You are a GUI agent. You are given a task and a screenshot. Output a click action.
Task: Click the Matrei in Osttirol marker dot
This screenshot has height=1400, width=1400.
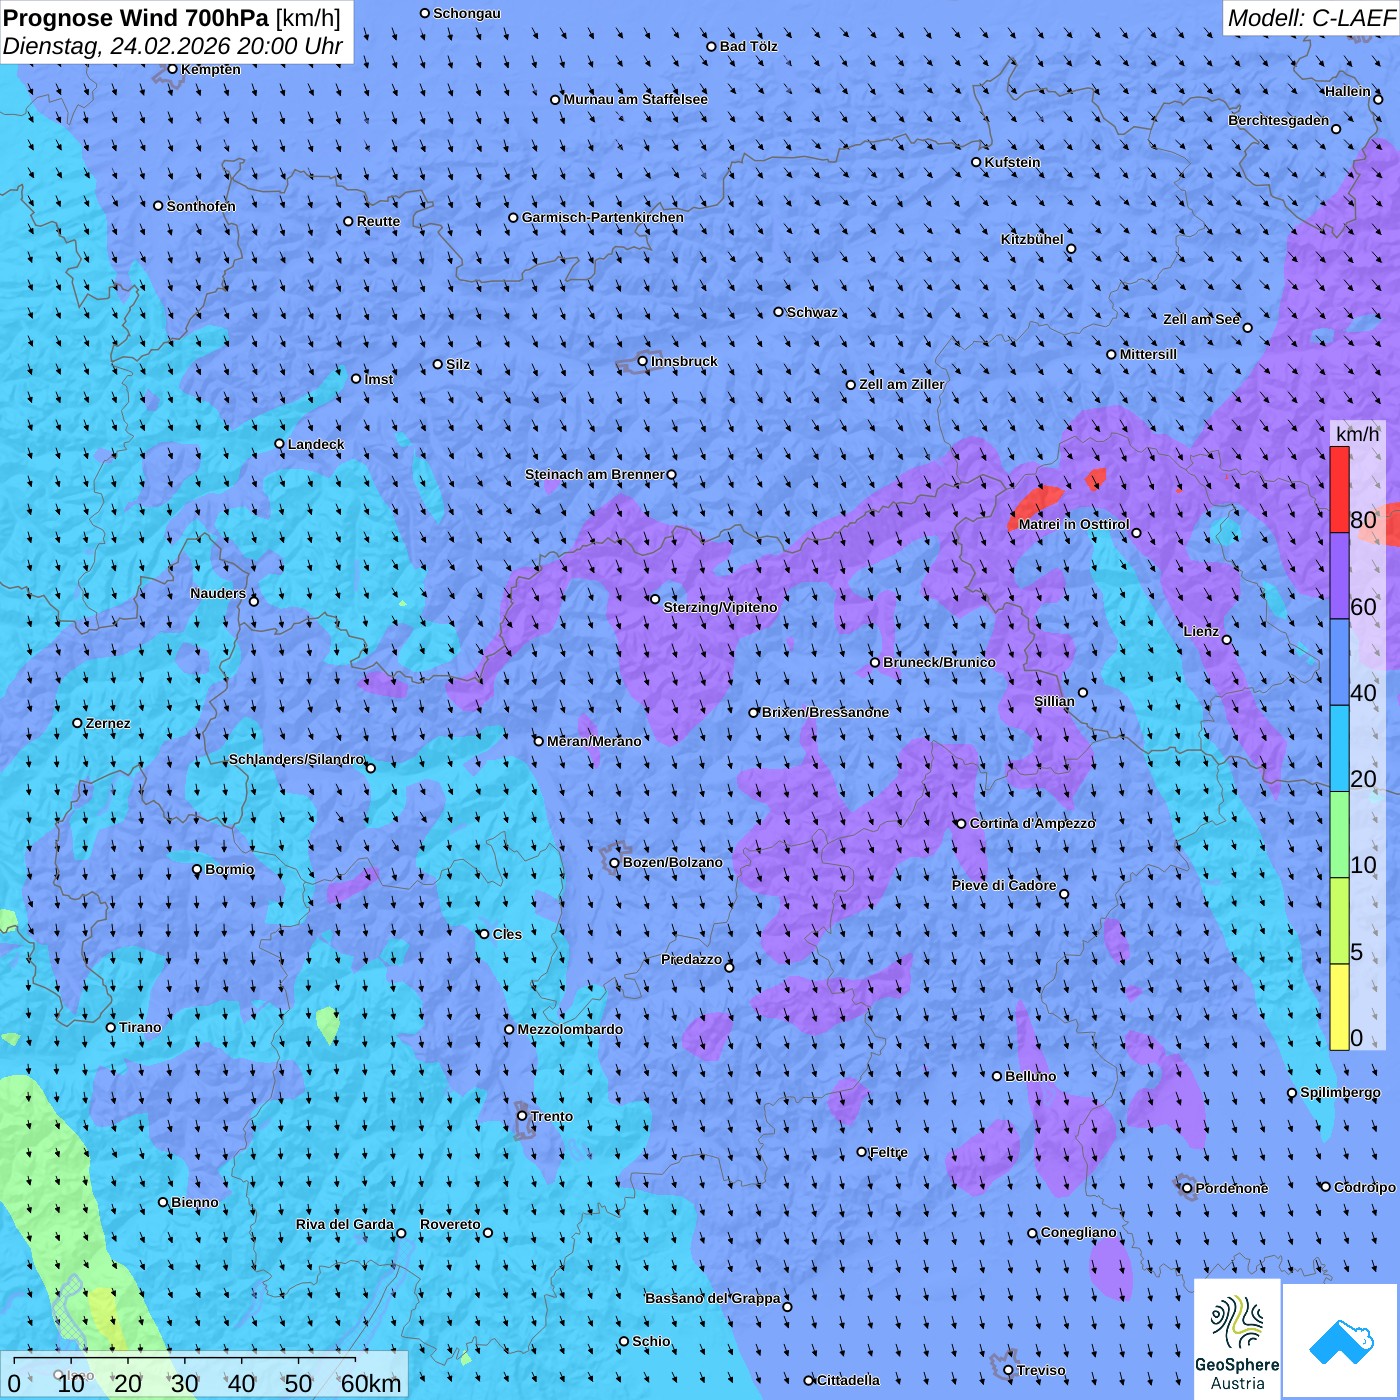[1136, 533]
